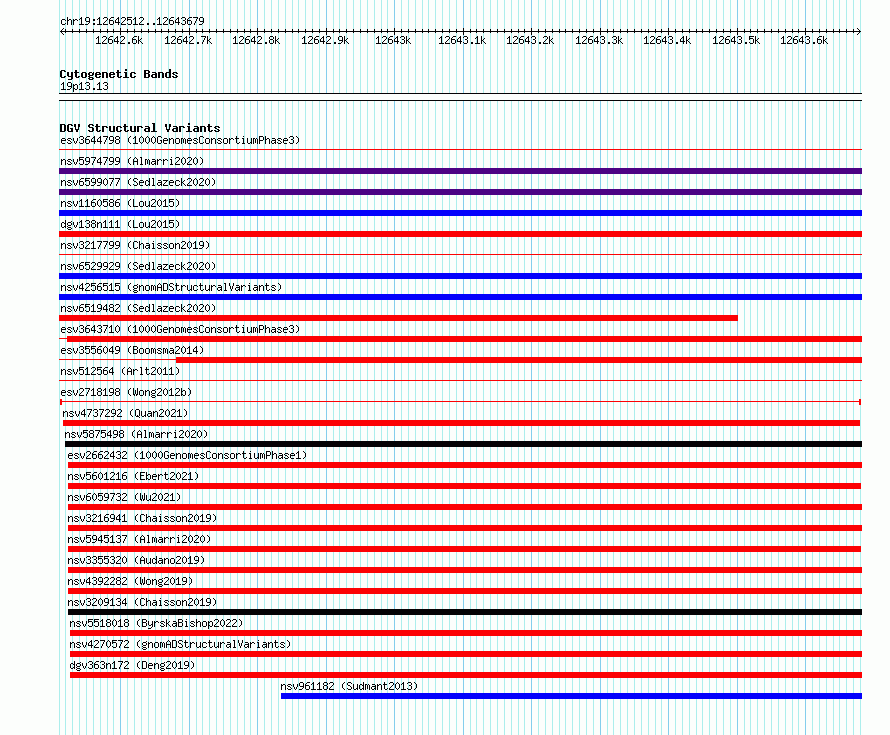Image resolution: width=890 pixels, height=735 pixels.
Task: Select the esv2718198 (Wong2012b) label
Action: (126, 392)
